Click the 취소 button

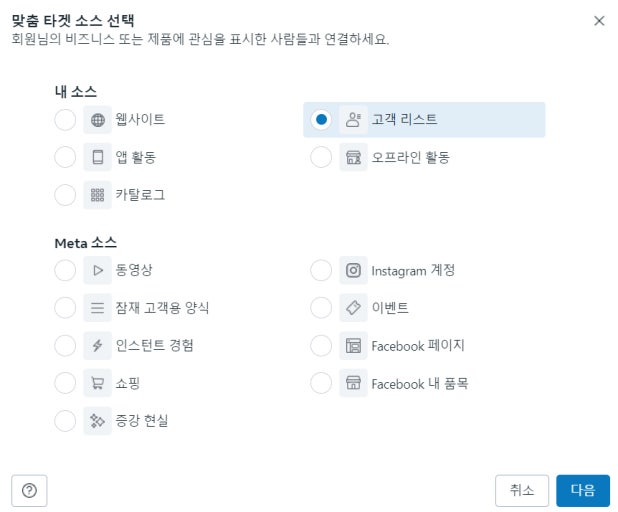[522, 491]
